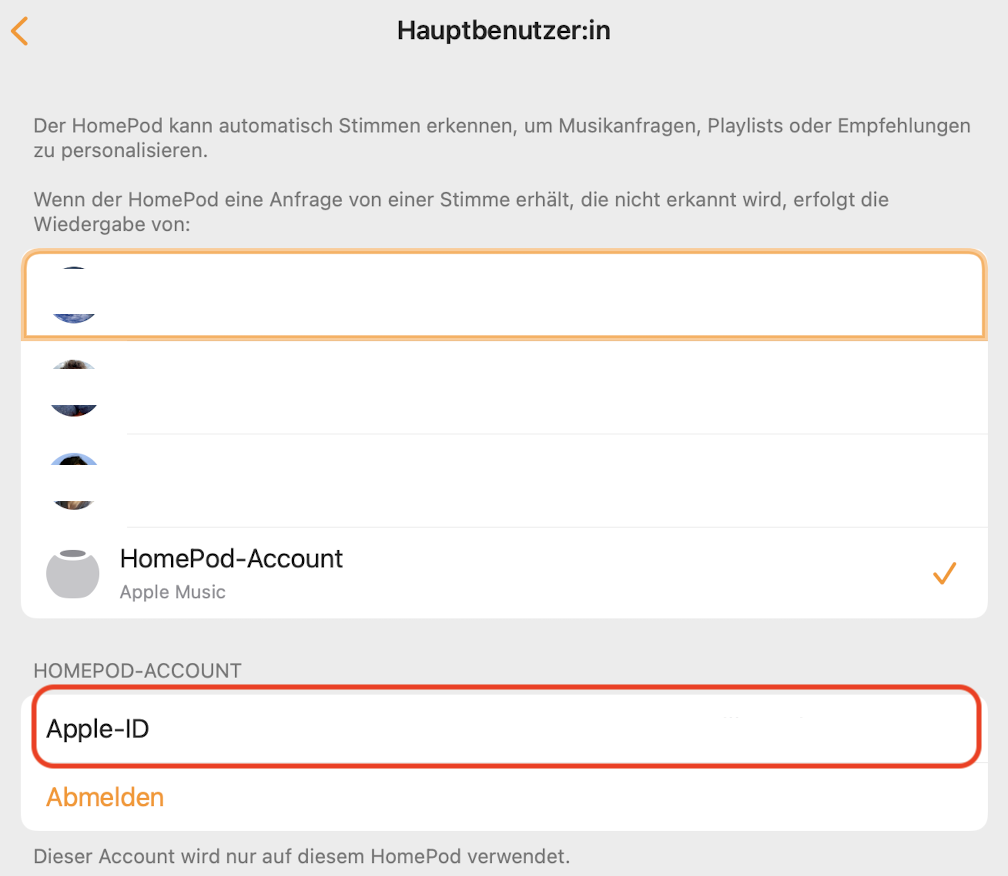This screenshot has width=1008, height=876.
Task: Click the "Hauptbenutzer:in" page title
Action: point(503,31)
